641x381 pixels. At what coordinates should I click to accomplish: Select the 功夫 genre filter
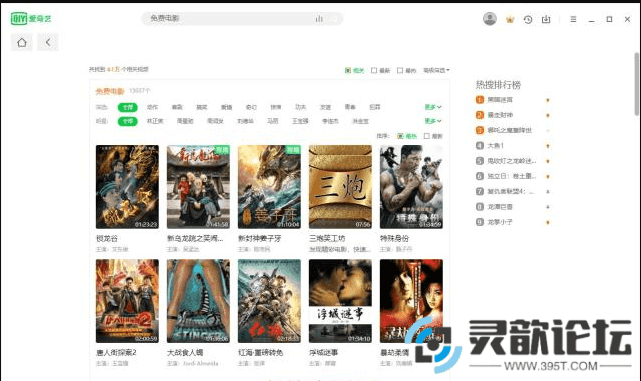(x=300, y=107)
